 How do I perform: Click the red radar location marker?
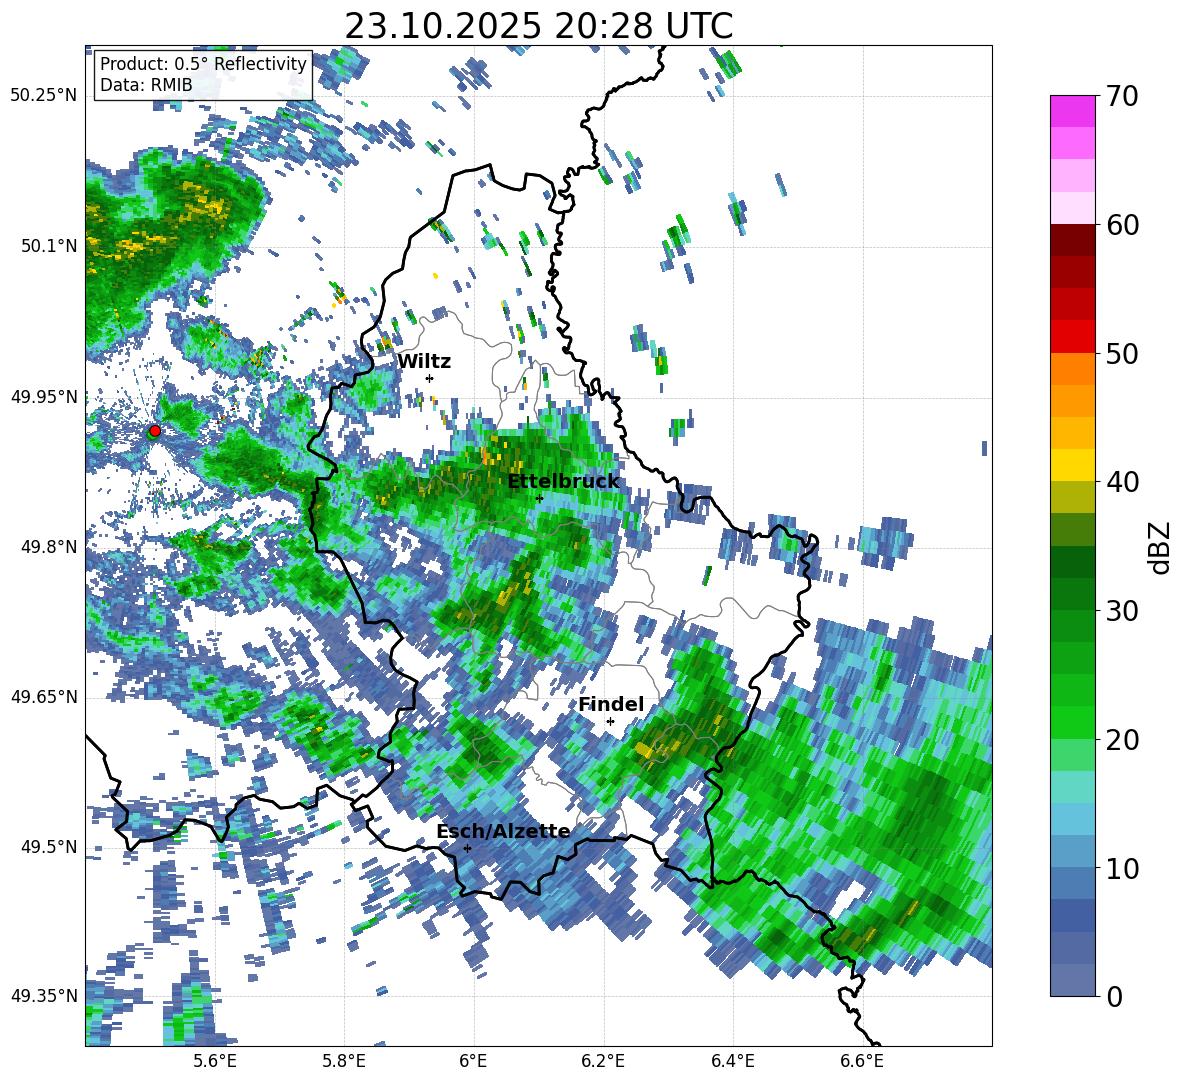[x=155, y=430]
